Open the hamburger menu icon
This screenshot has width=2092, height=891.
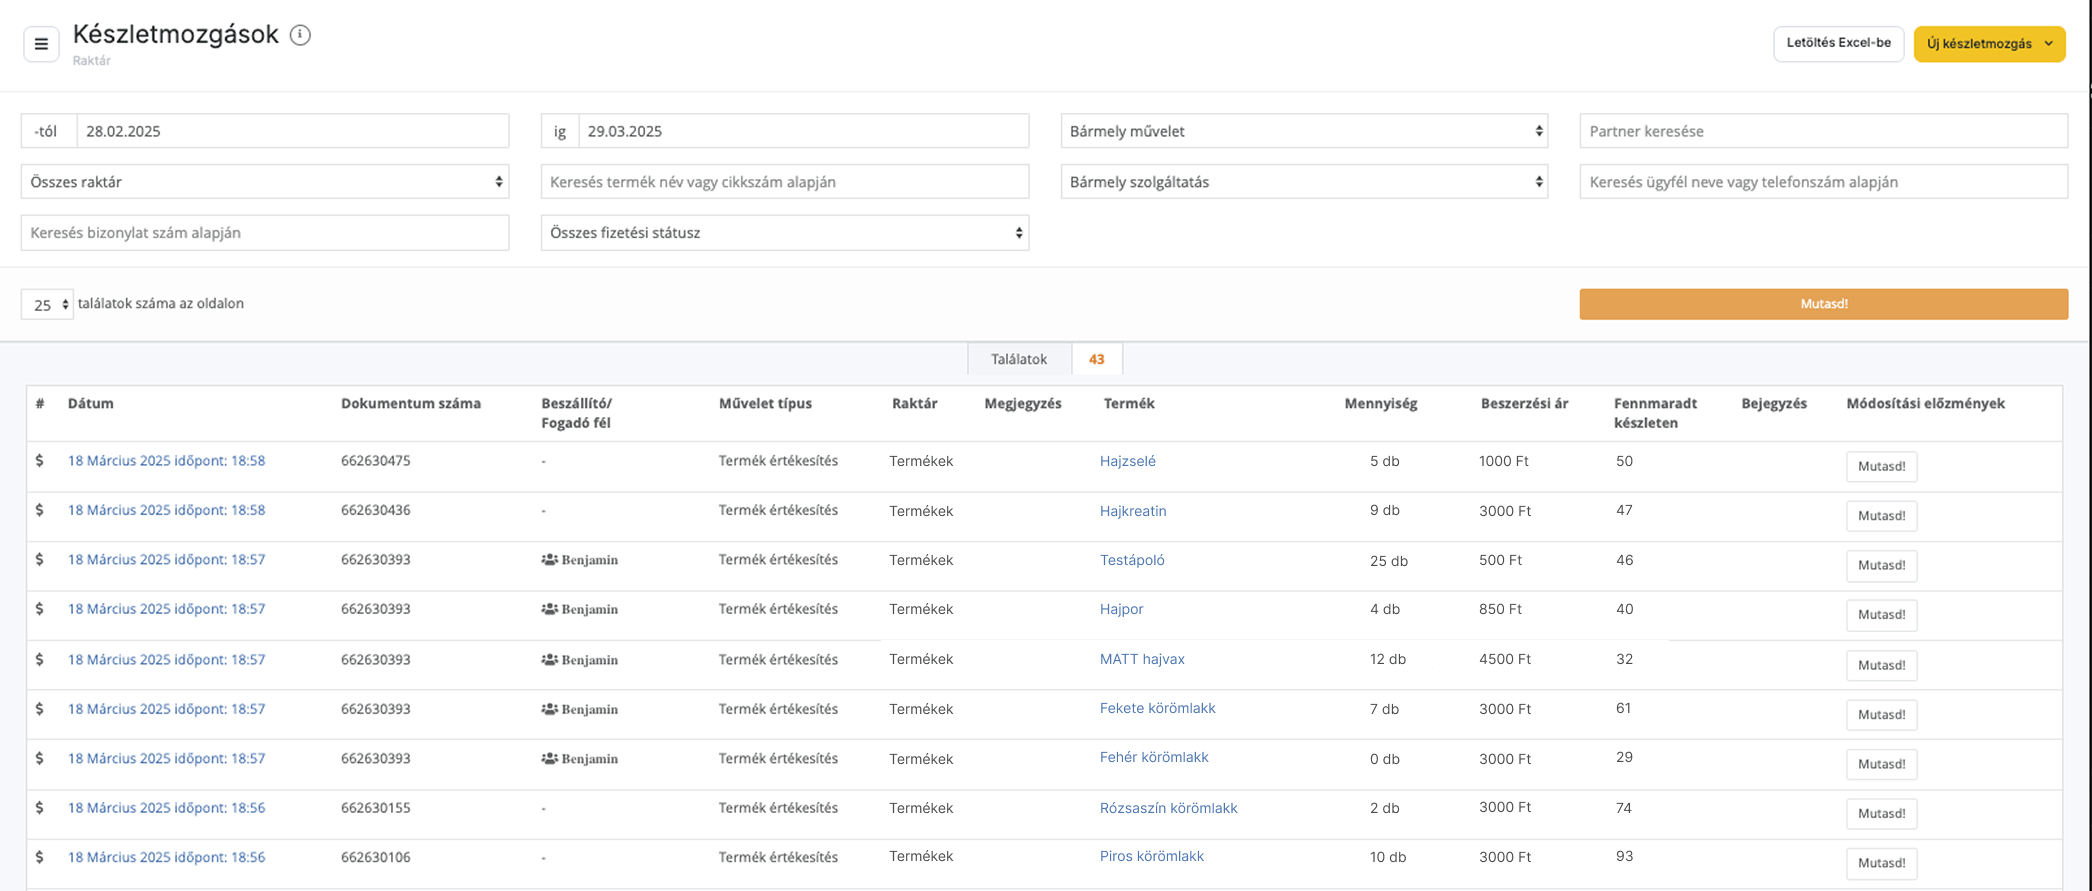pos(41,44)
